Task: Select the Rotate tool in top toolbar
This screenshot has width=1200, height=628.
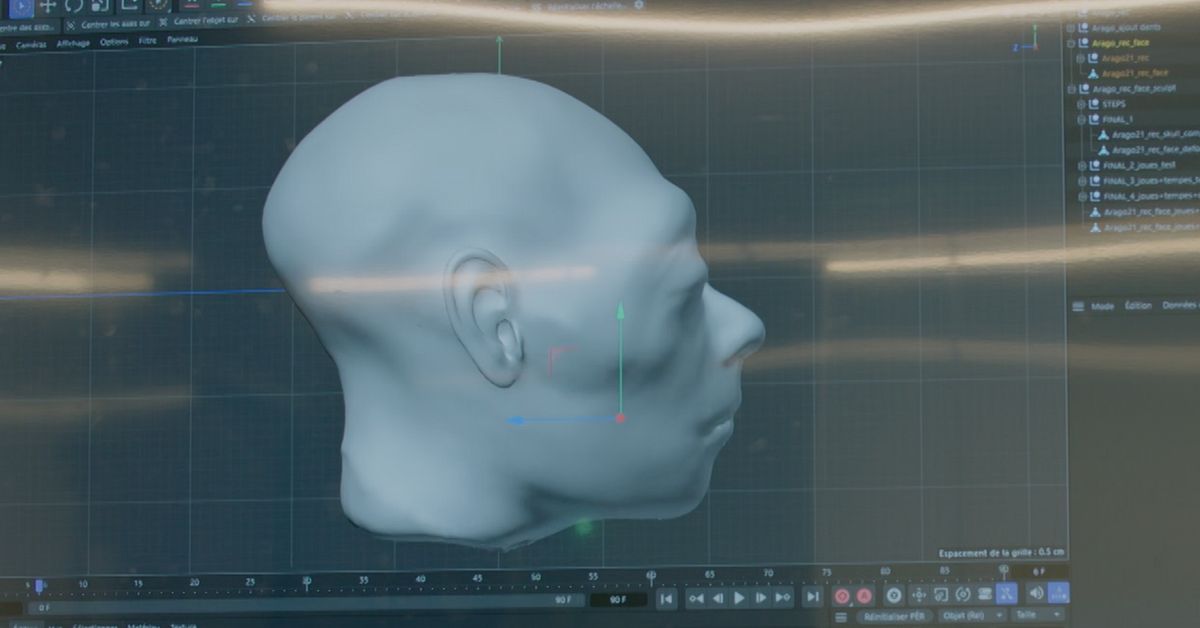Action: tap(74, 5)
